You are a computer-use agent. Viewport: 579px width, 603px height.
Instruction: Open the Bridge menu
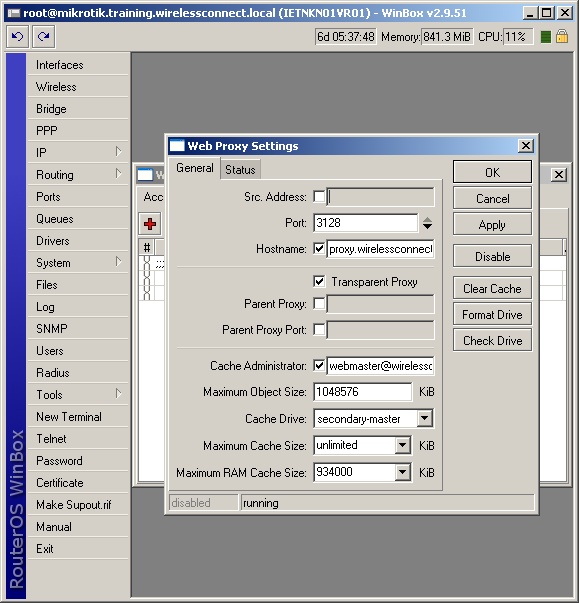point(78,109)
